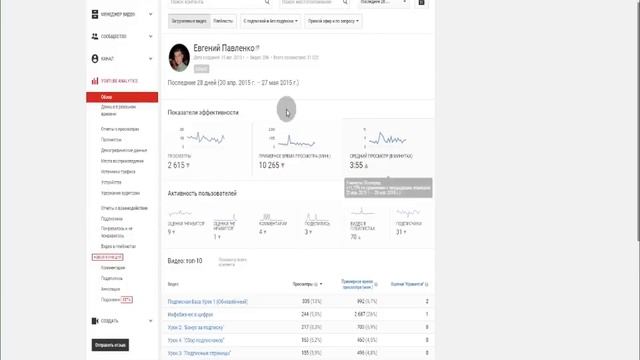Open Подсказки БЕТА report in sidebar
The image size is (640, 360).
click(x=117, y=300)
